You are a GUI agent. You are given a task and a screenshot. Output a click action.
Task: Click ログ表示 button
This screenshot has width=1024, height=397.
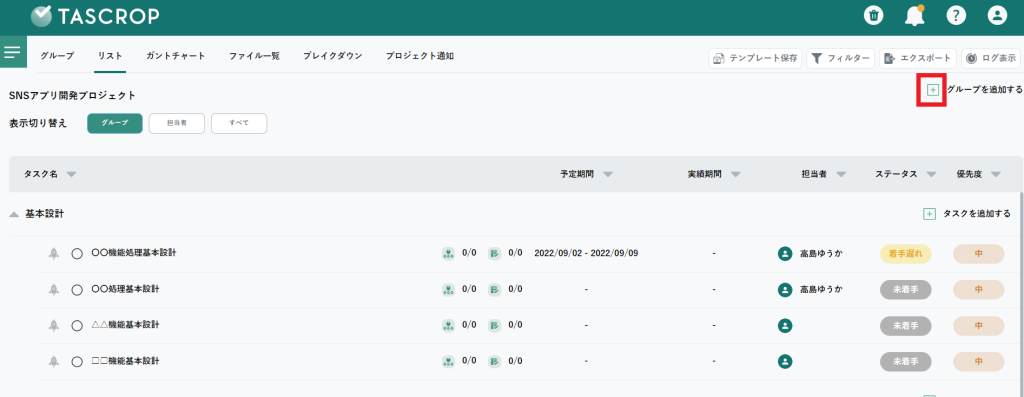pos(991,58)
